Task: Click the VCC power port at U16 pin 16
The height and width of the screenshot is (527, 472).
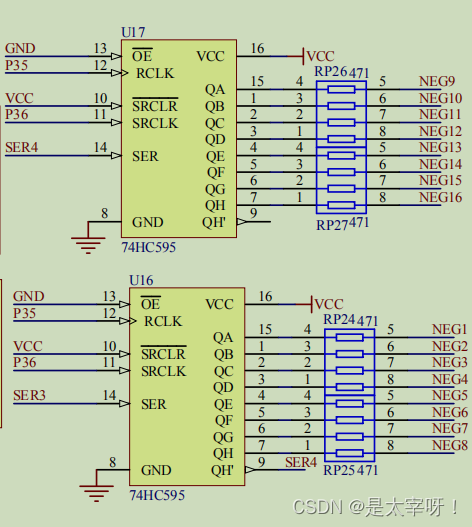Action: click(x=327, y=304)
